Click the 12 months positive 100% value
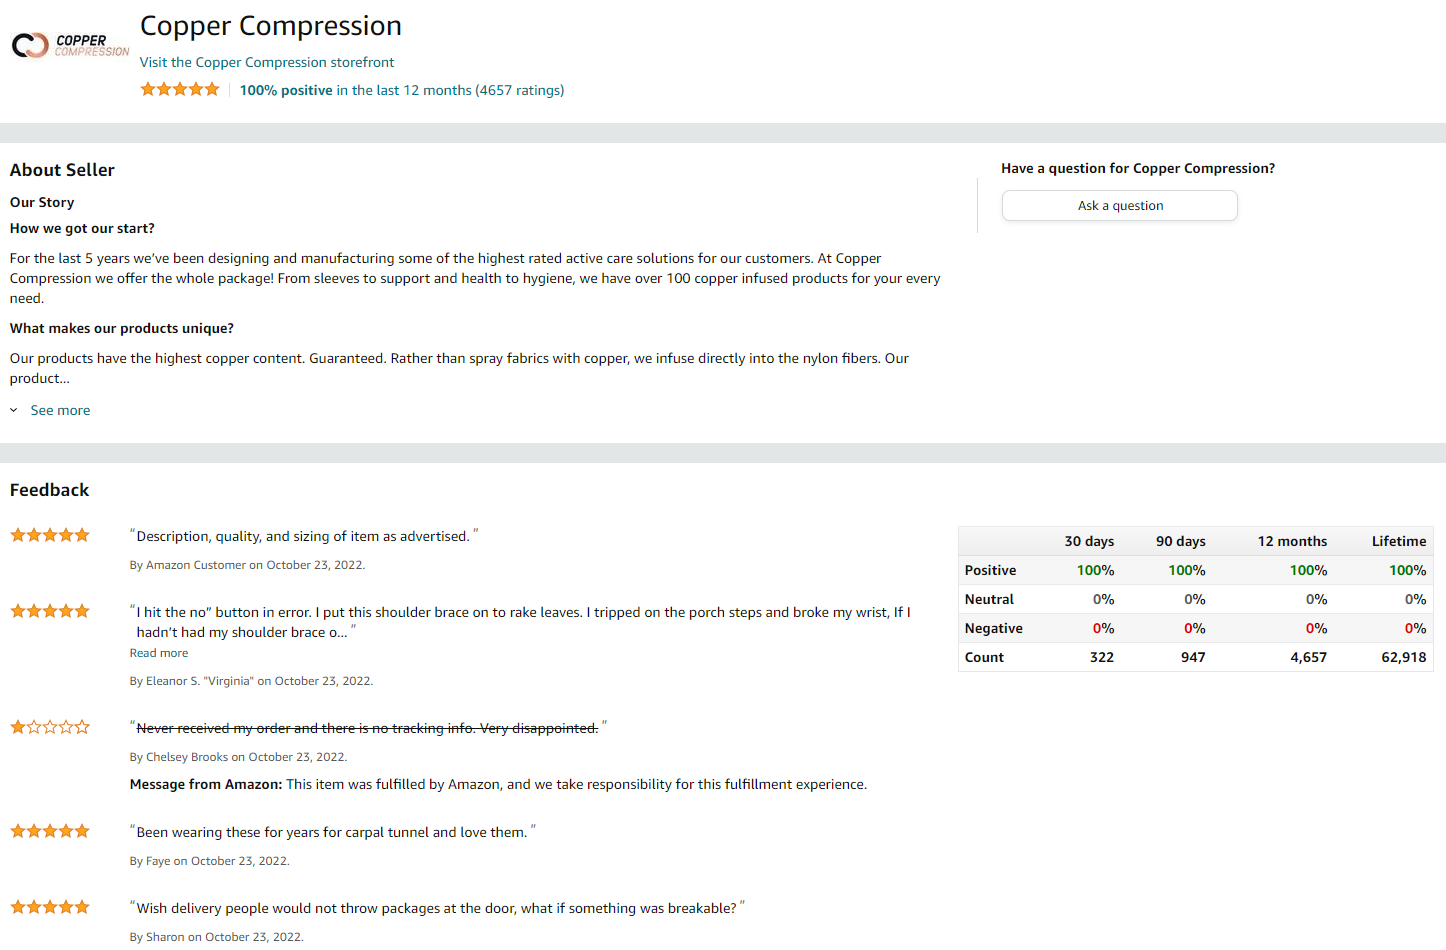Image resolution: width=1446 pixels, height=950 pixels. 1308,570
